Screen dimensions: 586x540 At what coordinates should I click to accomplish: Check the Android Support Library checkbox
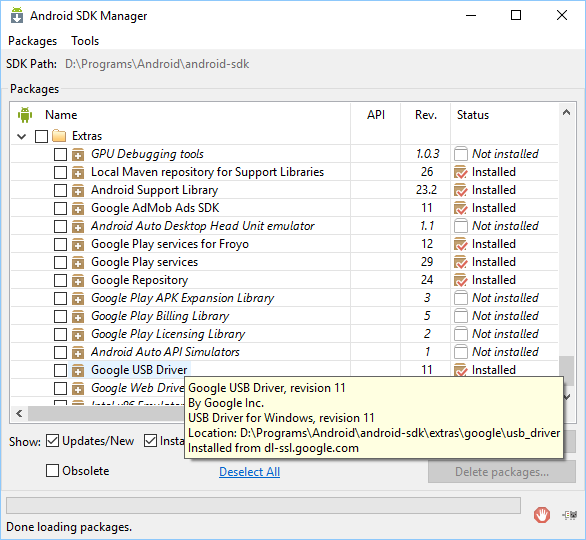(x=60, y=190)
